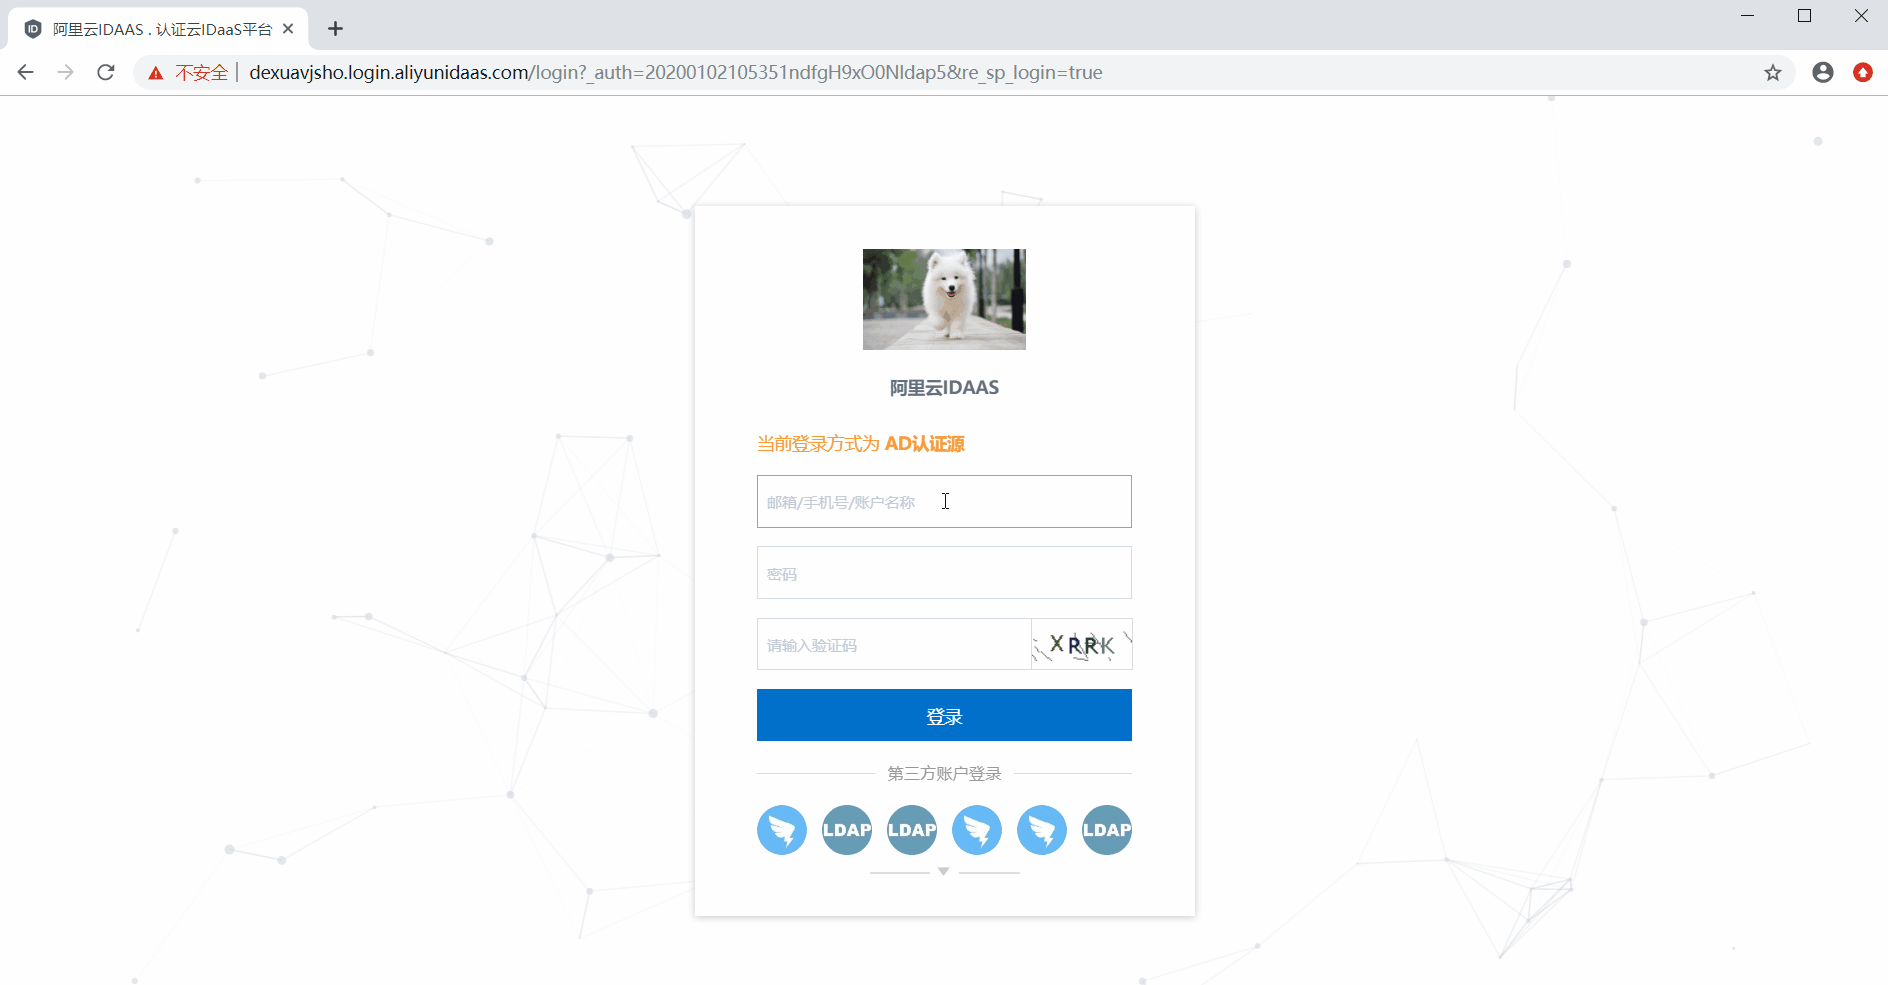The image size is (1888, 985).
Task: Refresh the XRRK captcha image
Action: pos(1082,644)
